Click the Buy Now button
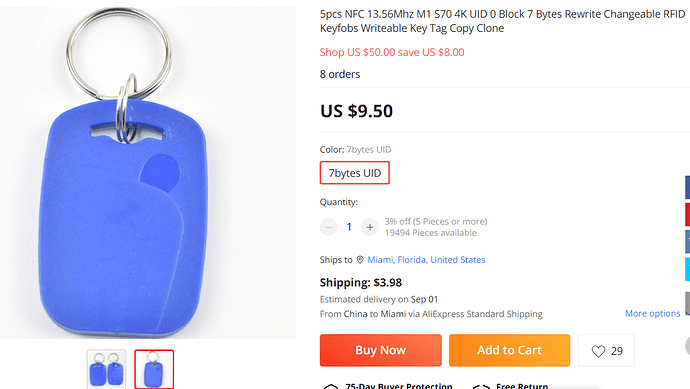This screenshot has width=690, height=389. [x=381, y=350]
